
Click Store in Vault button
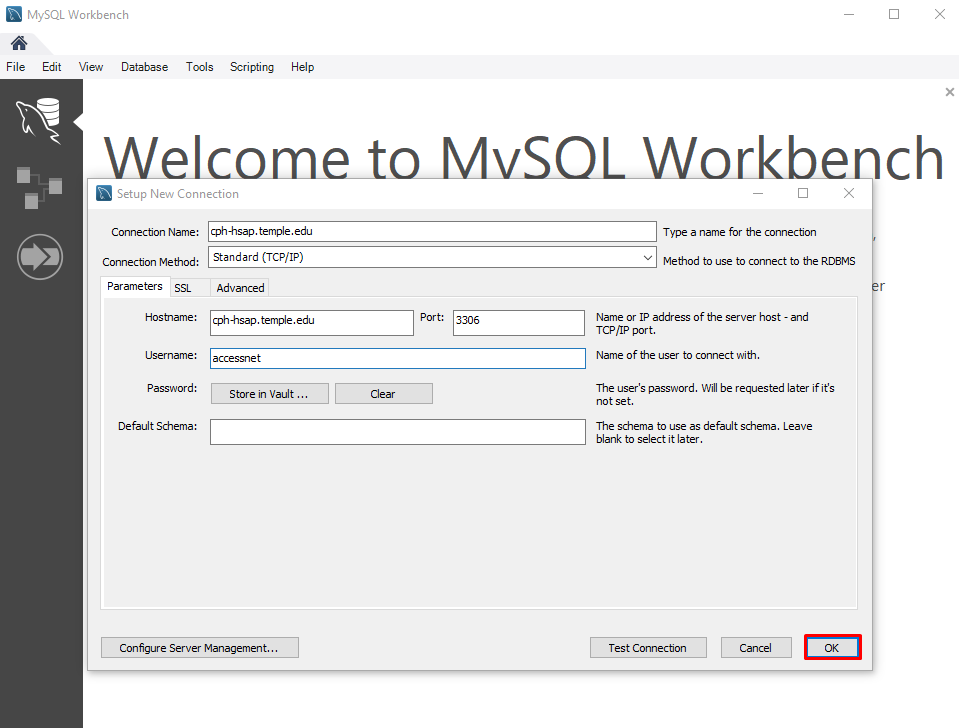(270, 394)
